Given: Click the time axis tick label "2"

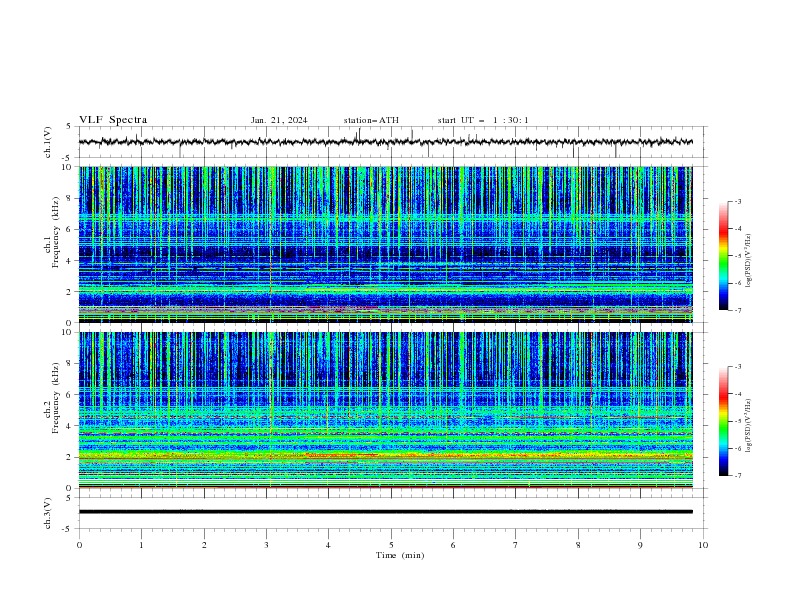Looking at the screenshot, I should click(x=204, y=545).
